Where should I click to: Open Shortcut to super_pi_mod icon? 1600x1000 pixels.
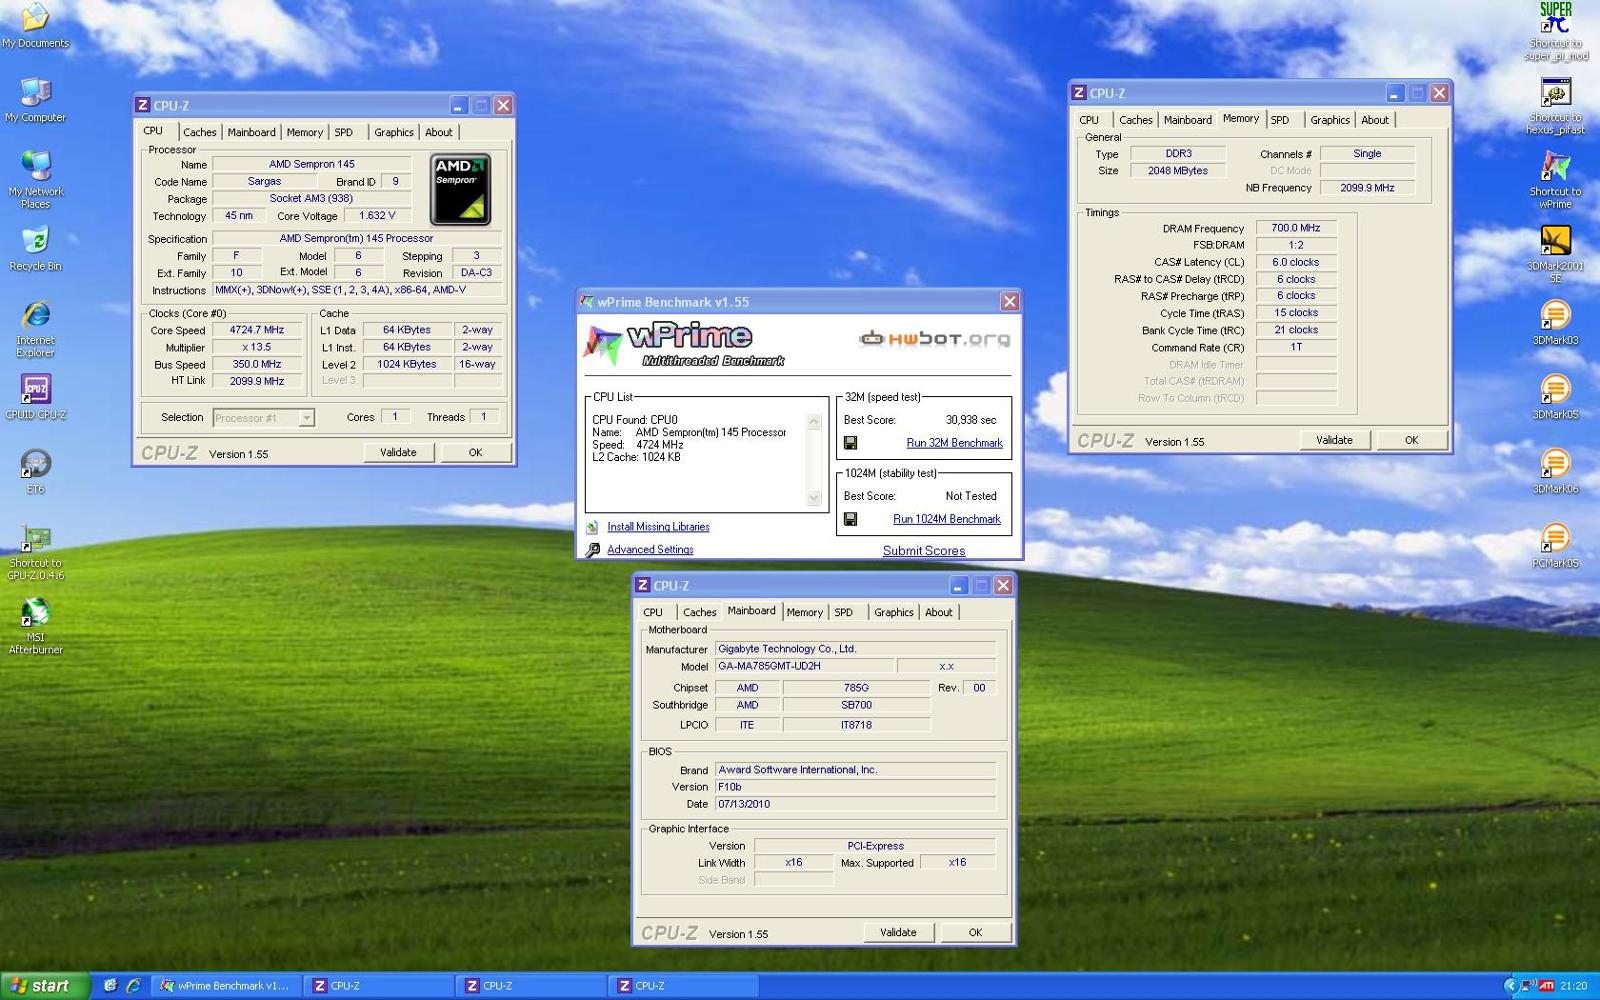click(x=1555, y=31)
